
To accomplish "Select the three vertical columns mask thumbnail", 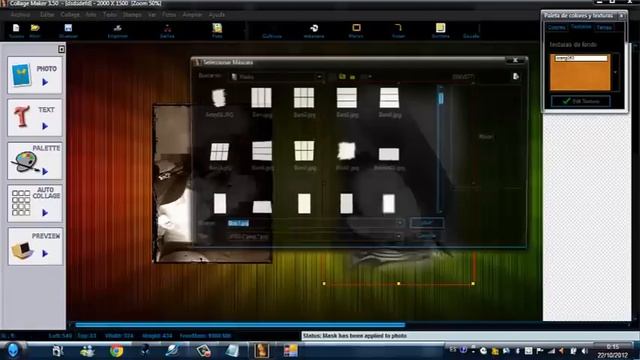I will coord(261,98).
